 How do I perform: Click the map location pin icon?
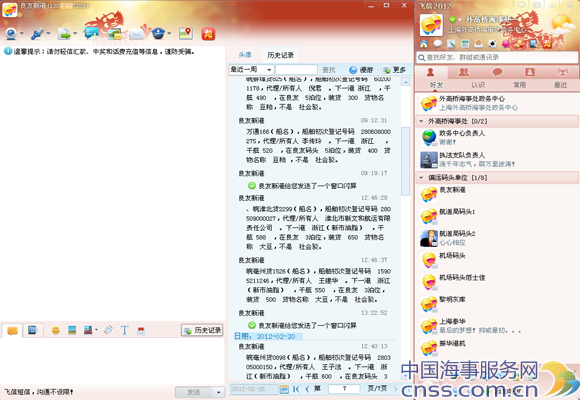point(186,33)
